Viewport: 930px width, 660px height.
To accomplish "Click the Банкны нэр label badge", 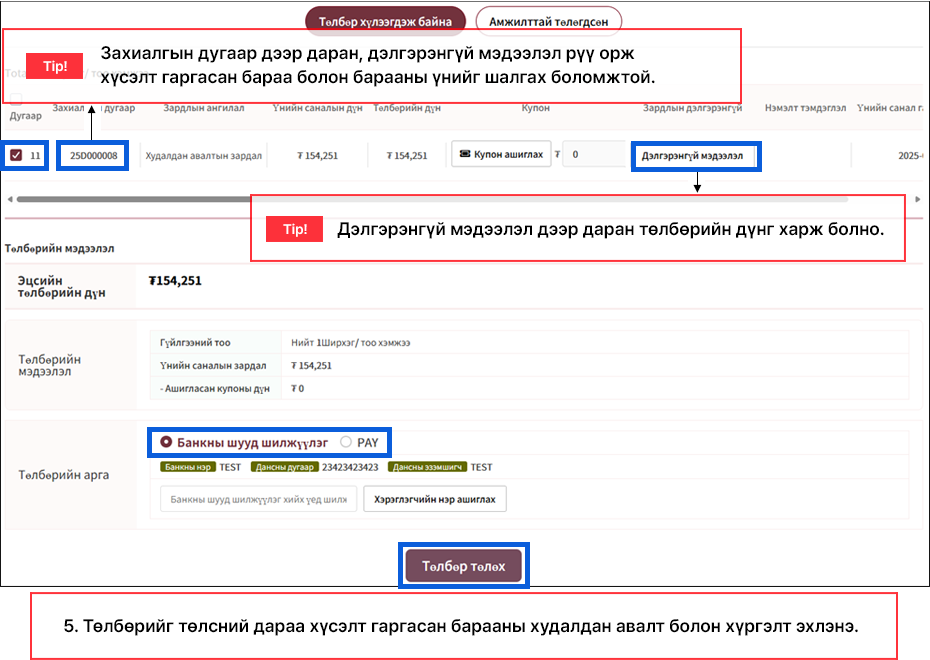I will point(188,467).
